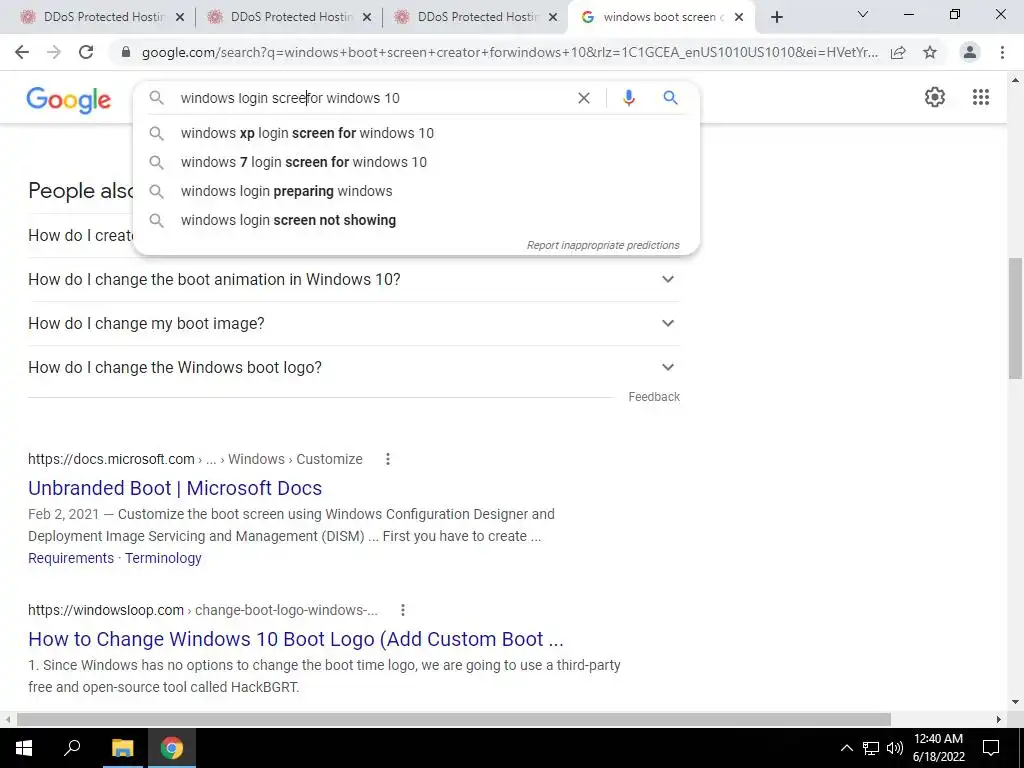Clear the Google search box text
1024x768 pixels.
click(584, 98)
